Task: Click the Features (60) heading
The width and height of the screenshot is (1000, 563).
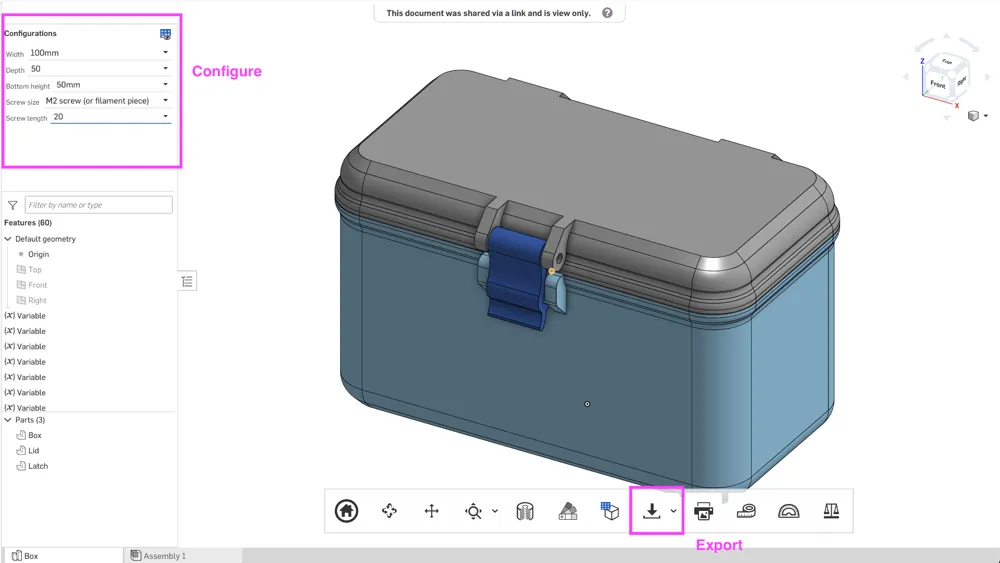Action: pos(28,223)
